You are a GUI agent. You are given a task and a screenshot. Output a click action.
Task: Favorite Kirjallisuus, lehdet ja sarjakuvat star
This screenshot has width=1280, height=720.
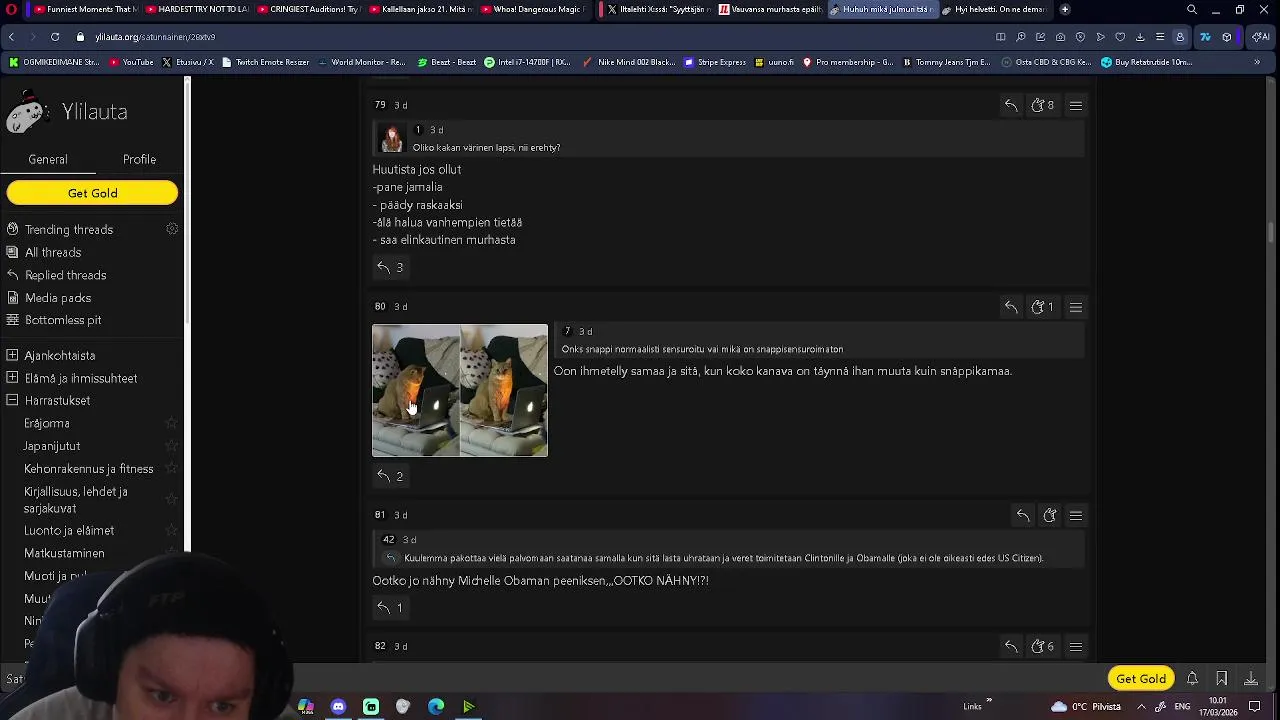point(171,499)
